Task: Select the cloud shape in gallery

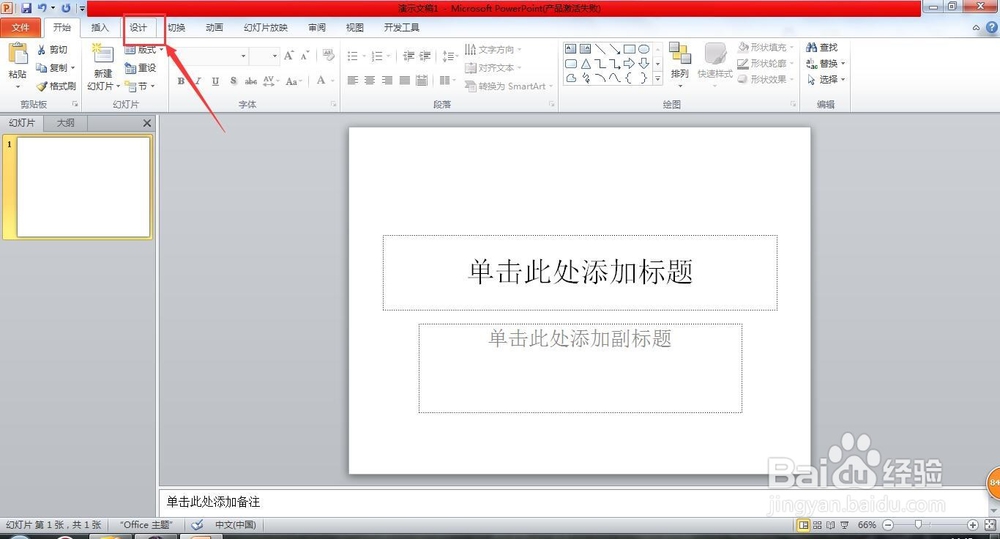Action: pyautogui.click(x=571, y=78)
